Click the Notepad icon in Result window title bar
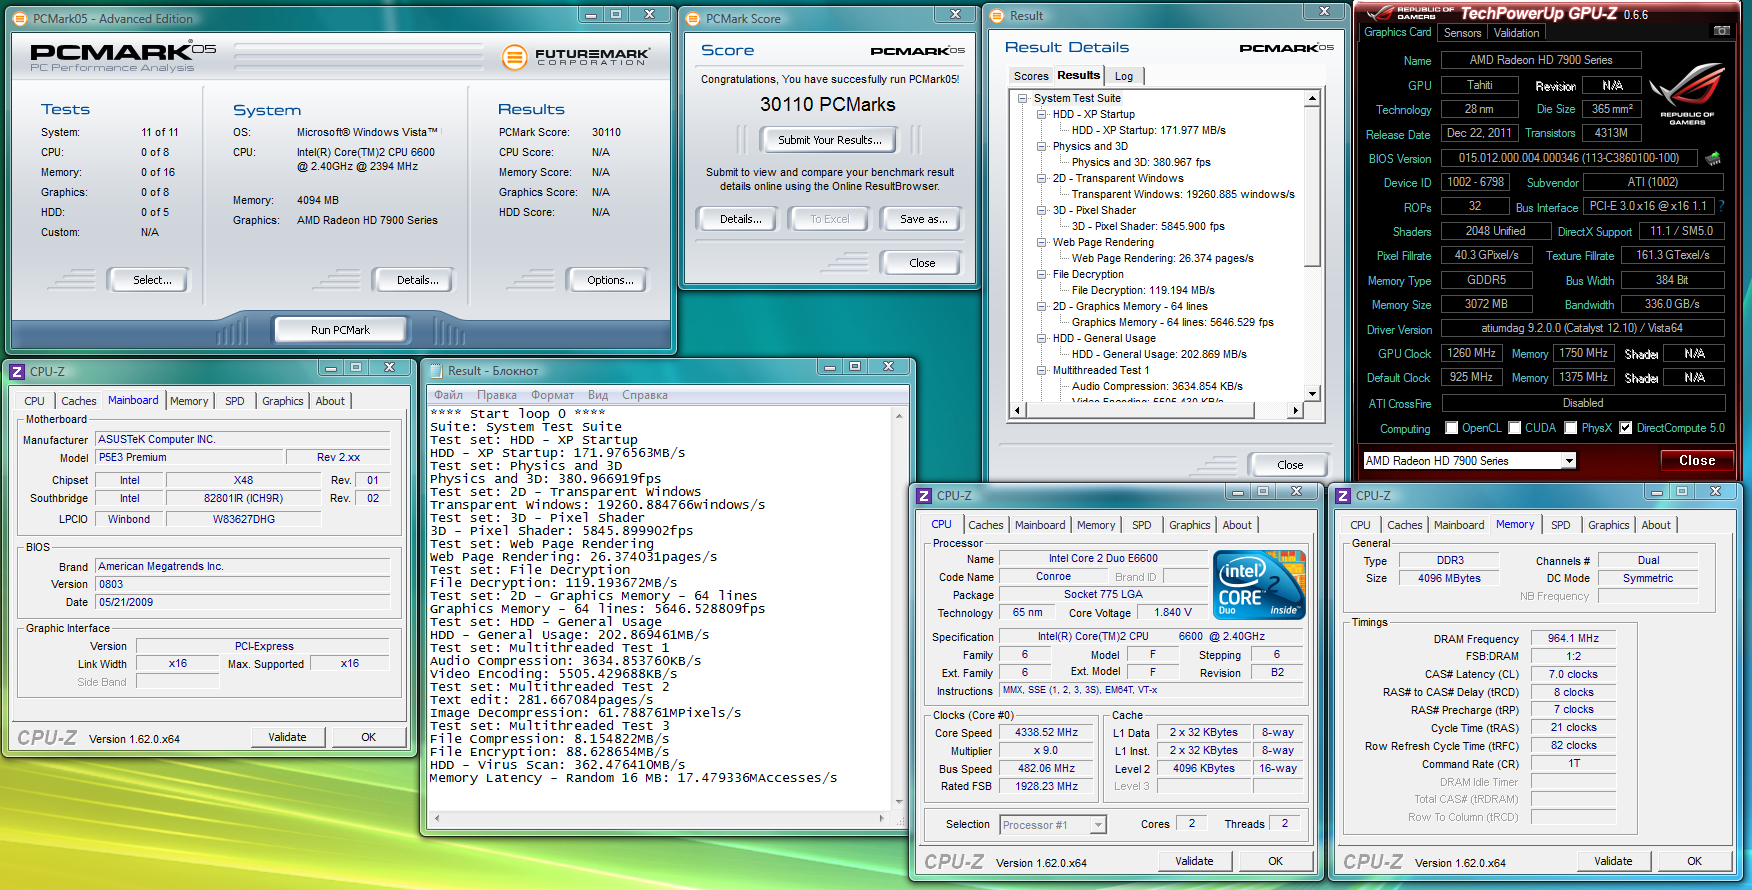 click(436, 371)
